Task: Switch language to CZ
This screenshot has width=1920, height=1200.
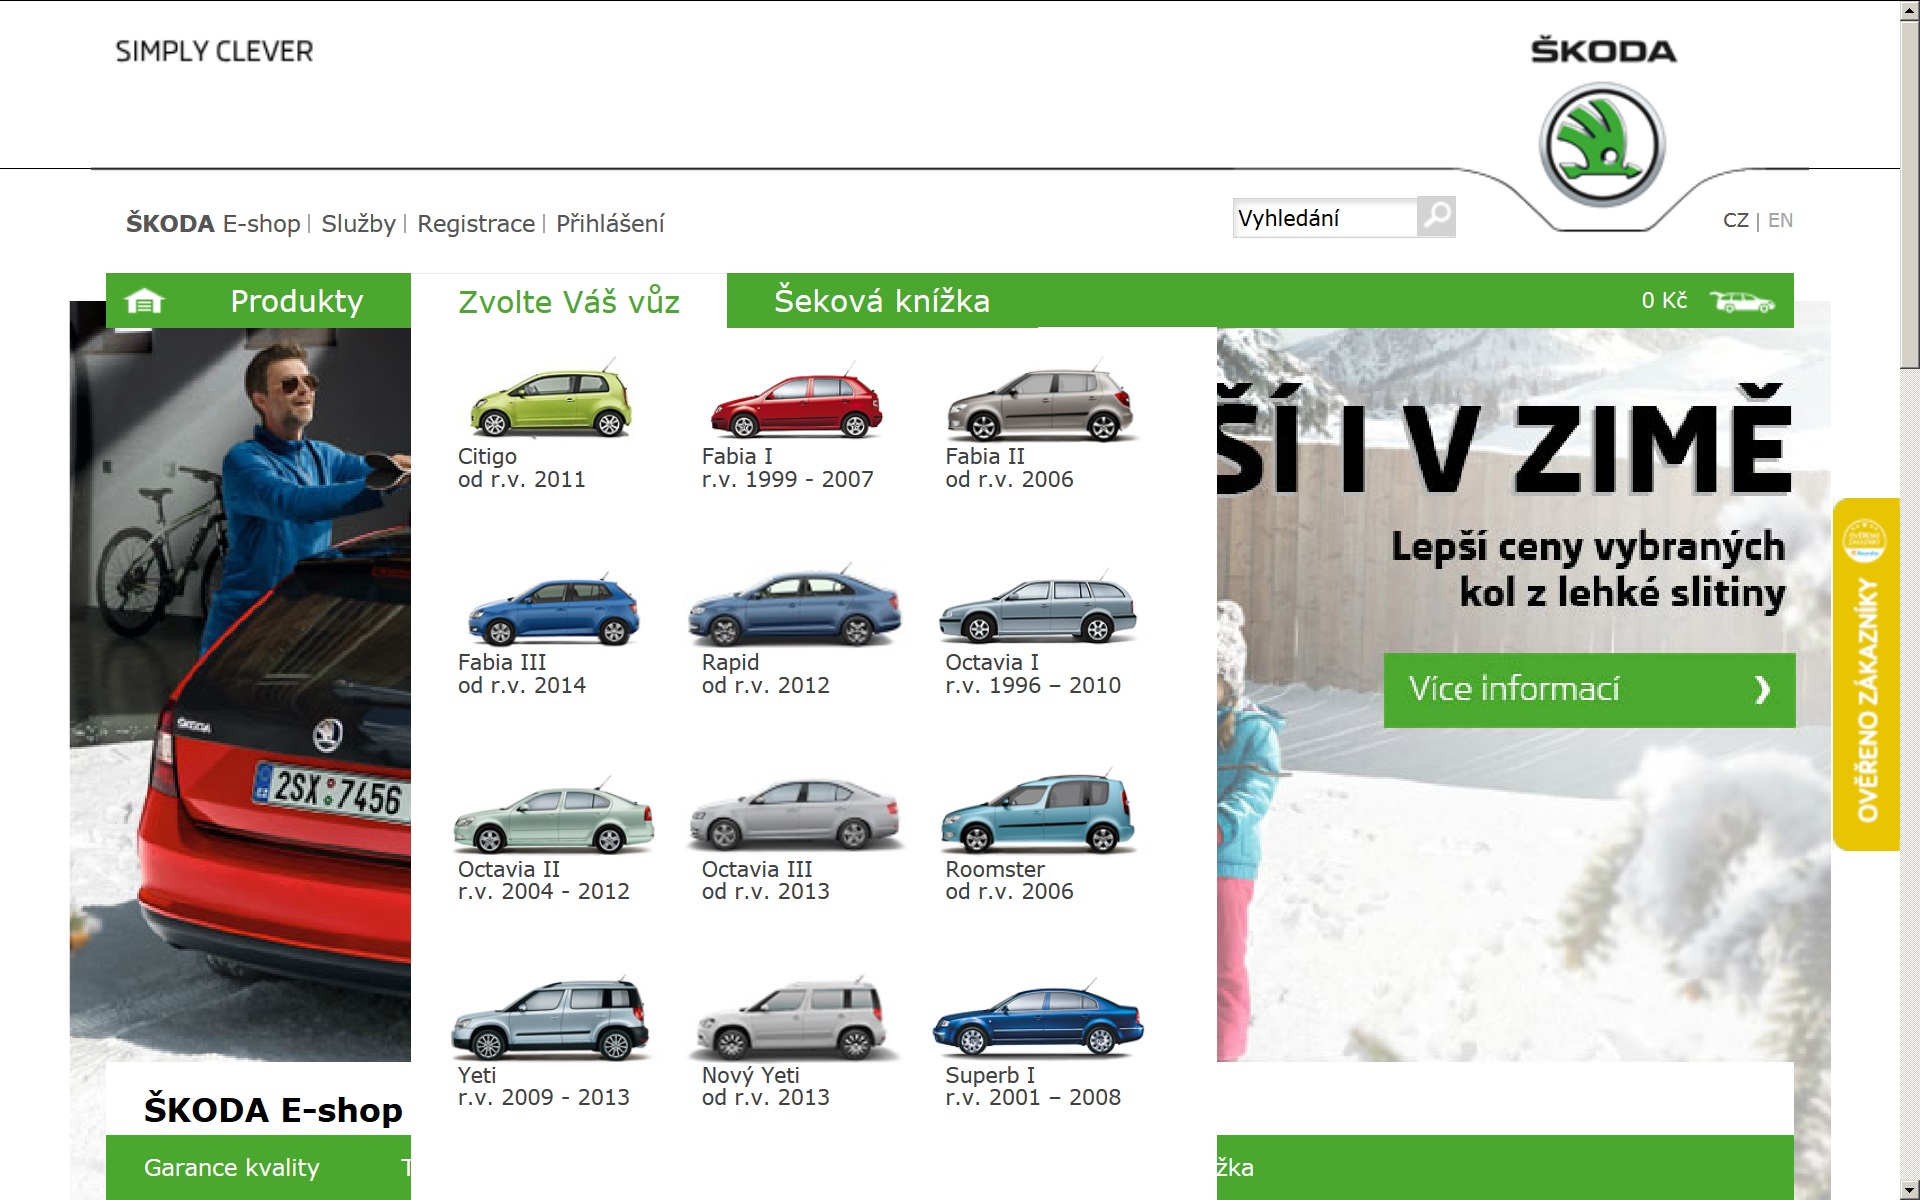Action: (1736, 220)
